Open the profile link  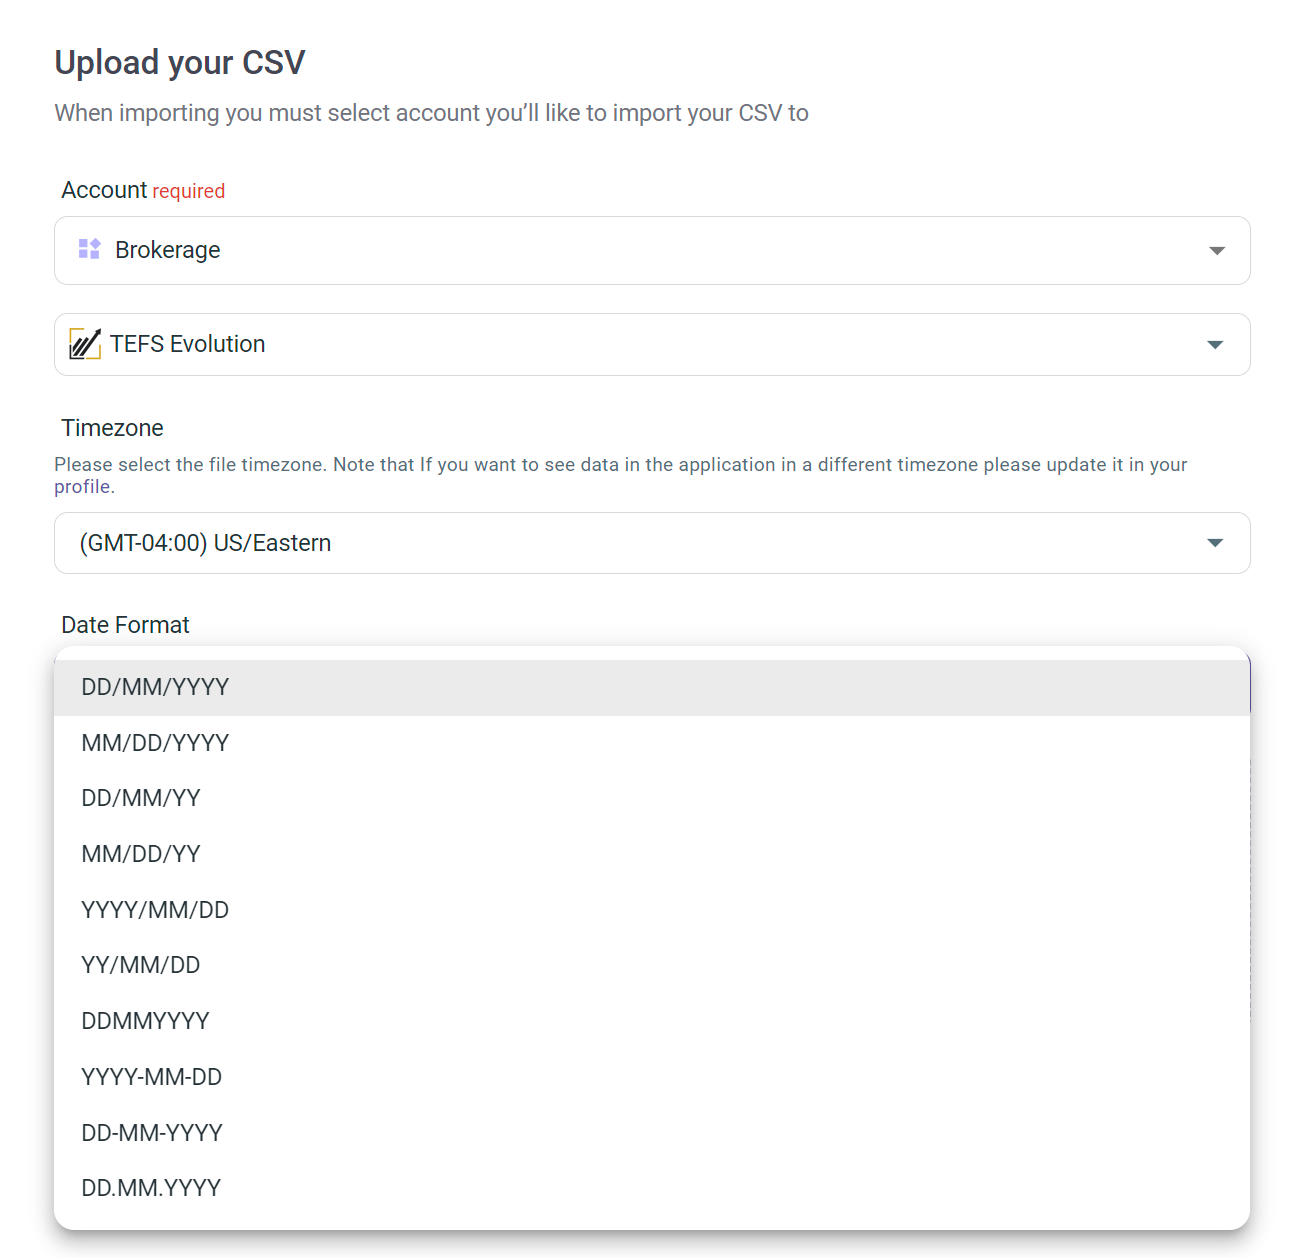[x=82, y=487]
